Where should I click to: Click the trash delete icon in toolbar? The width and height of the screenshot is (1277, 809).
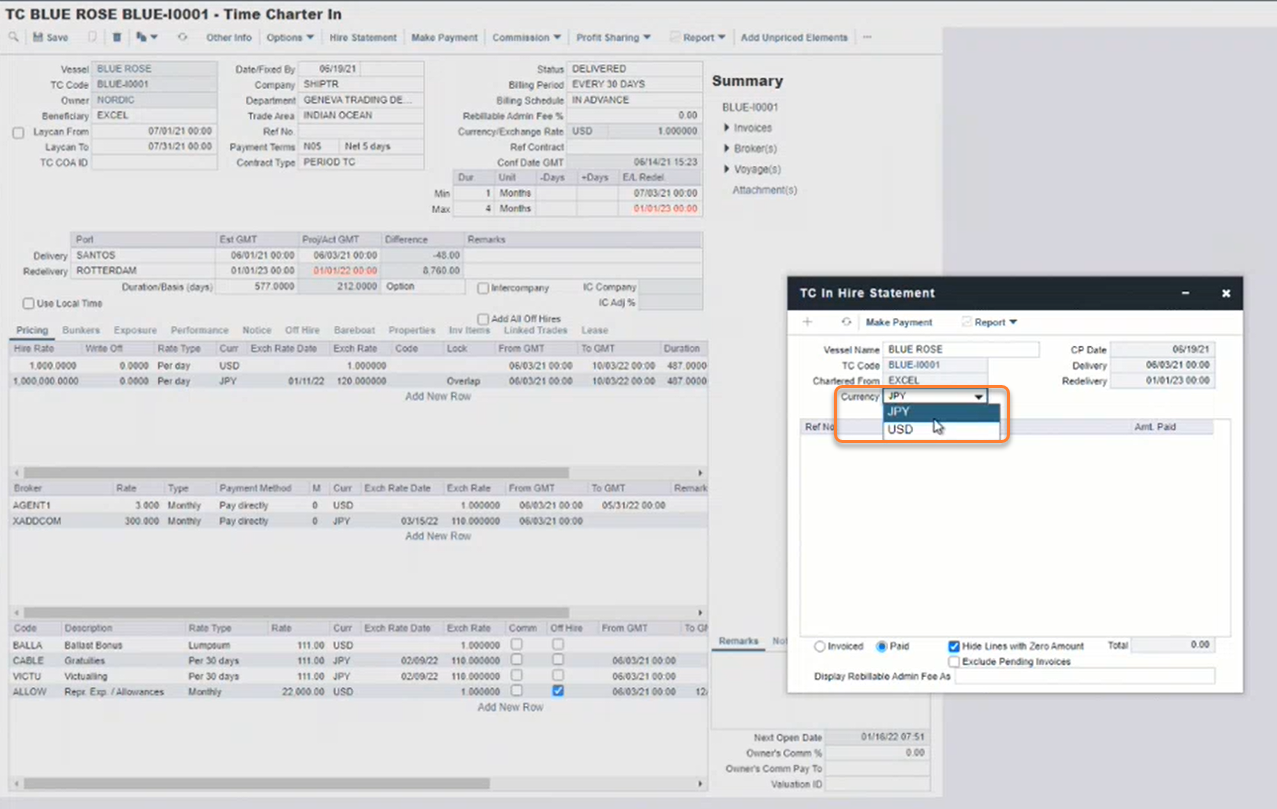click(116, 38)
